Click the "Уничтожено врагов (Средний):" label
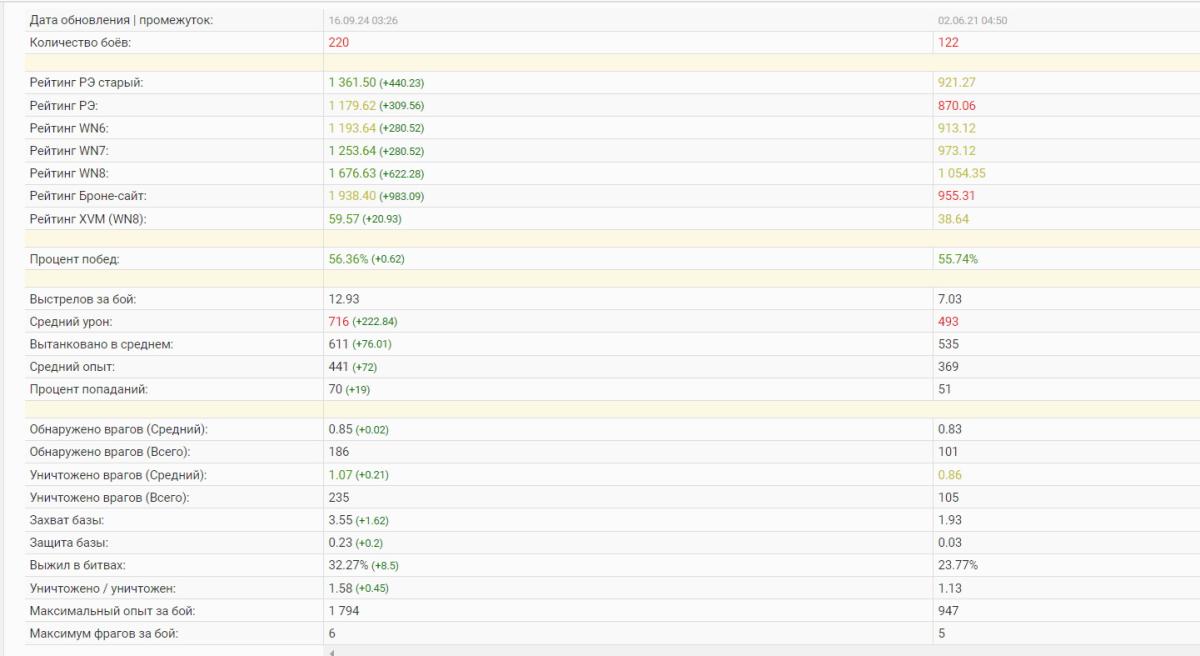1200x656 pixels. point(118,475)
